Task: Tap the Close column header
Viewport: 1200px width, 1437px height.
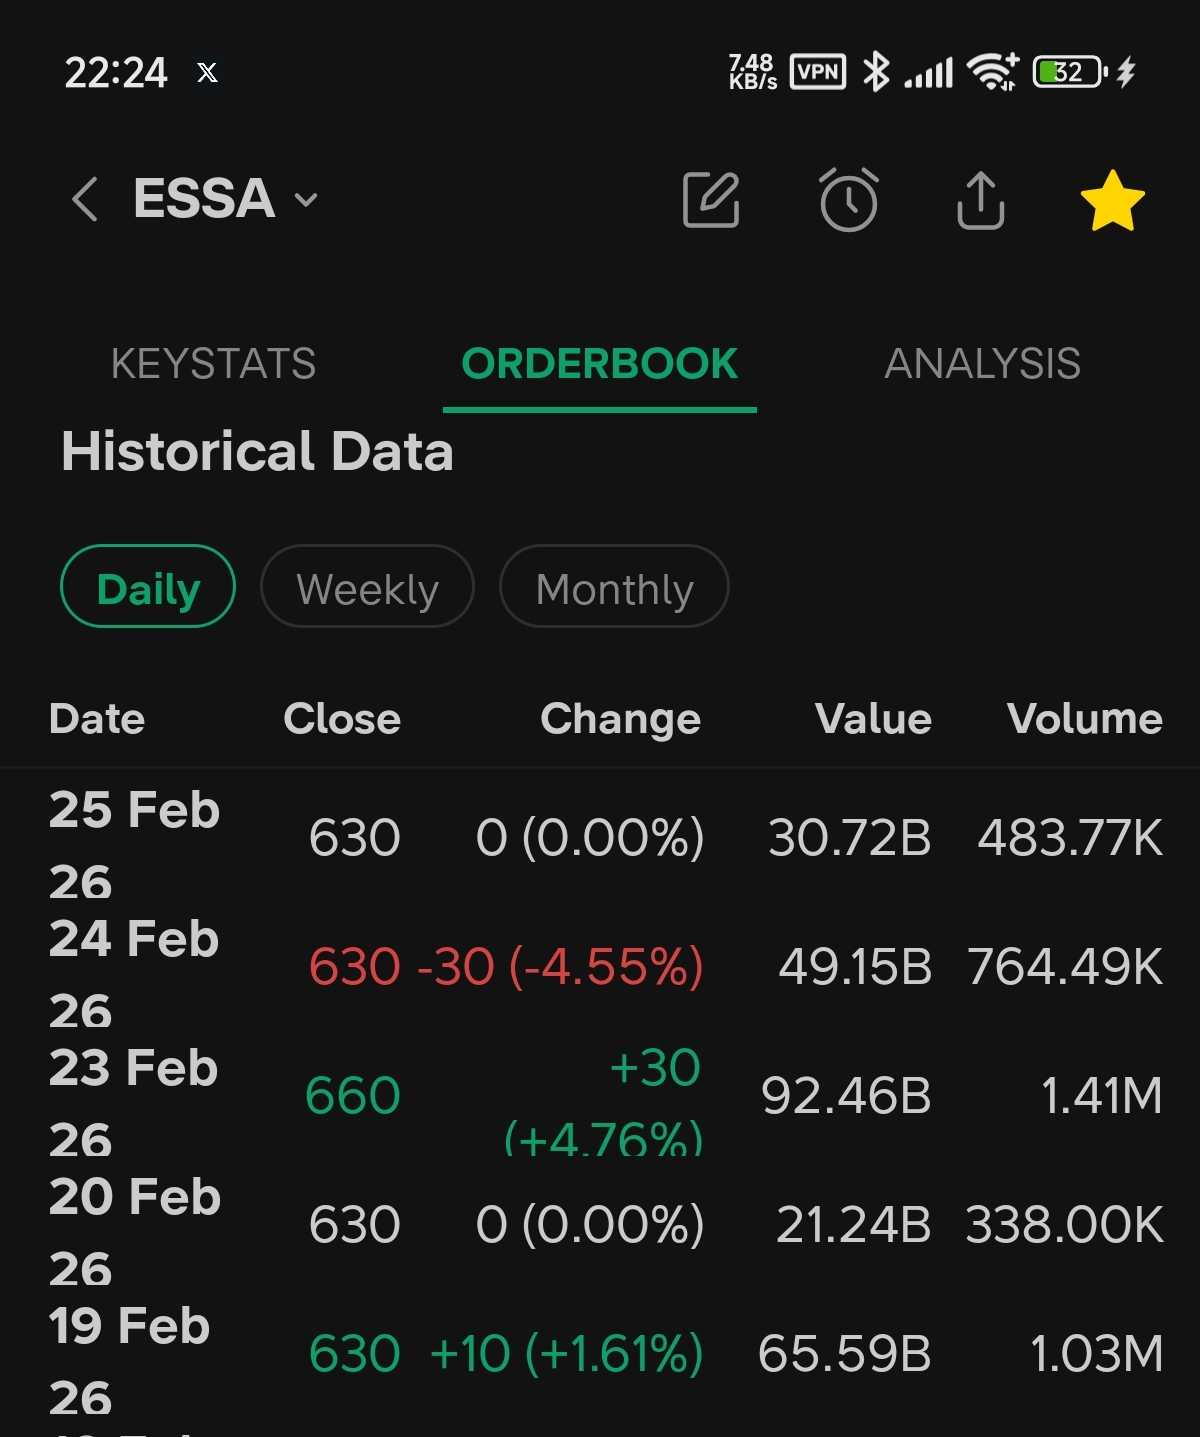Action: click(342, 719)
